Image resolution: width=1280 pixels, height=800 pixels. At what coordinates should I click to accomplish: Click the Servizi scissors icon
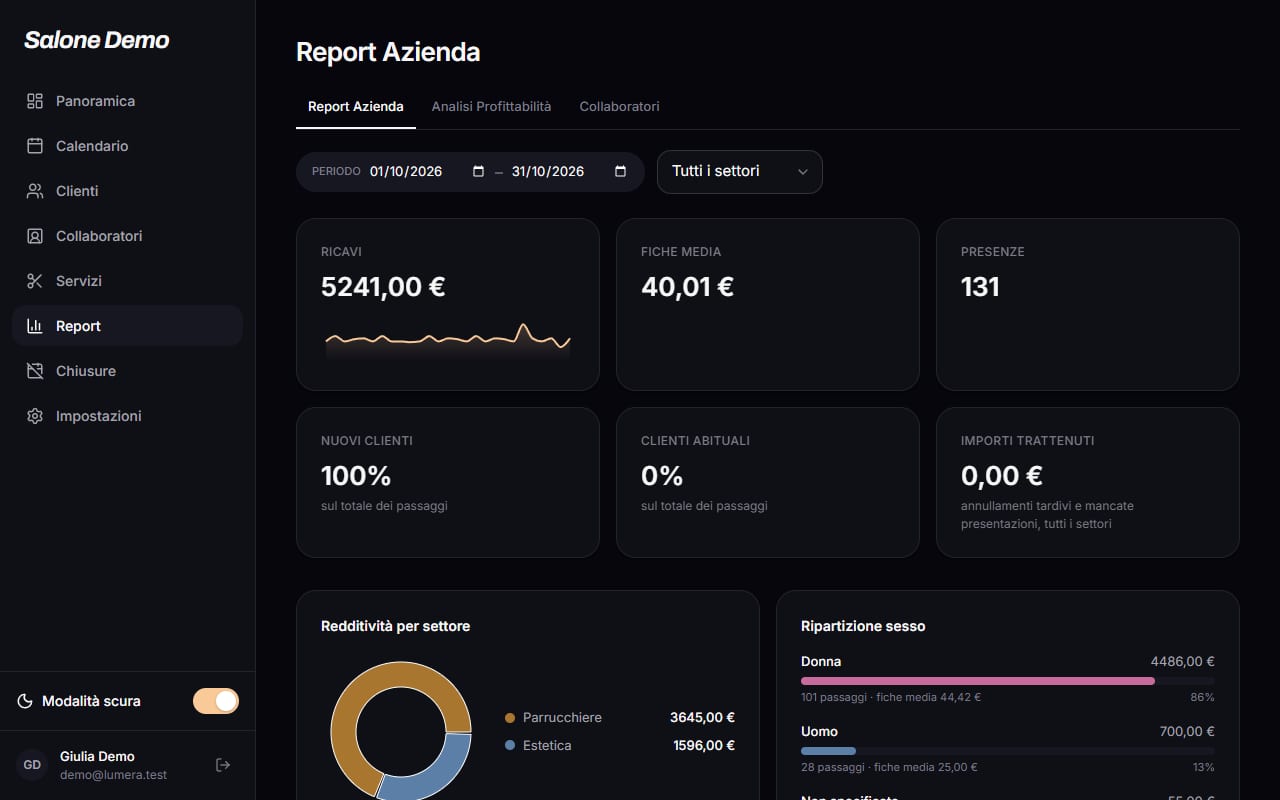click(x=35, y=281)
